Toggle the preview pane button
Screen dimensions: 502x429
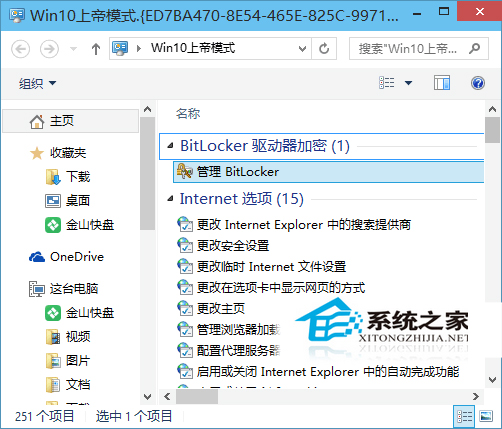(442, 83)
